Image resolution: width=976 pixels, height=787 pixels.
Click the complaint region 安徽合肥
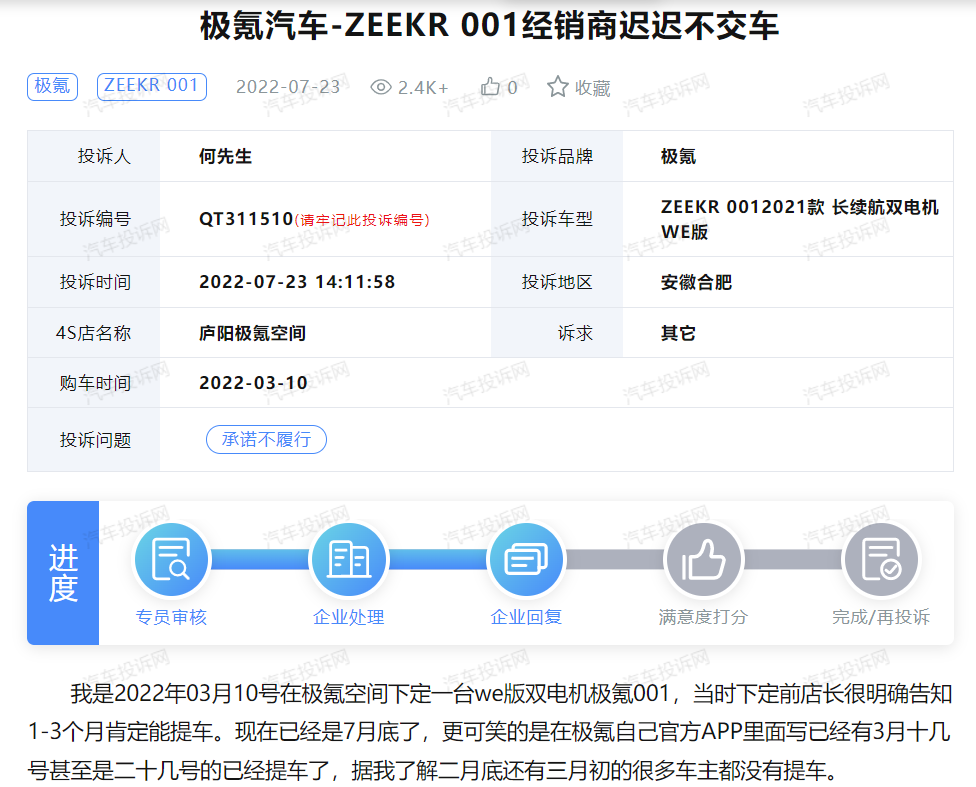(697, 282)
